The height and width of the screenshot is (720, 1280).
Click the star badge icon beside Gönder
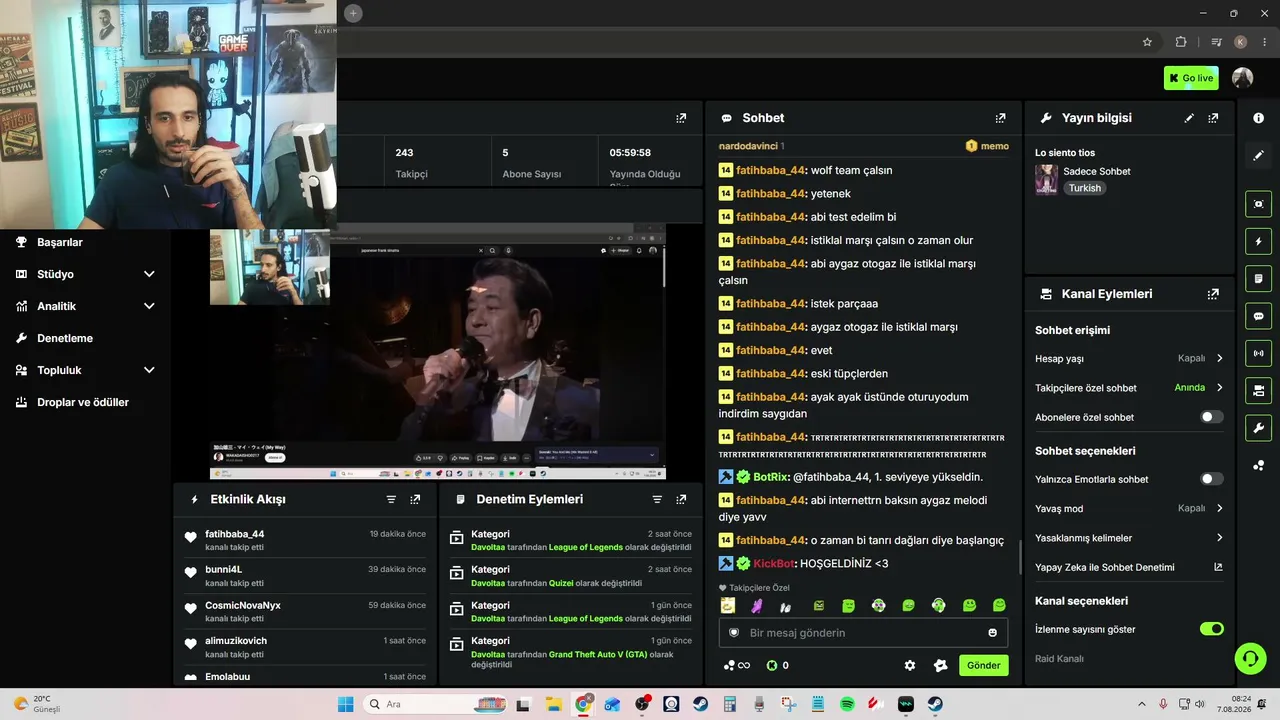tap(940, 665)
